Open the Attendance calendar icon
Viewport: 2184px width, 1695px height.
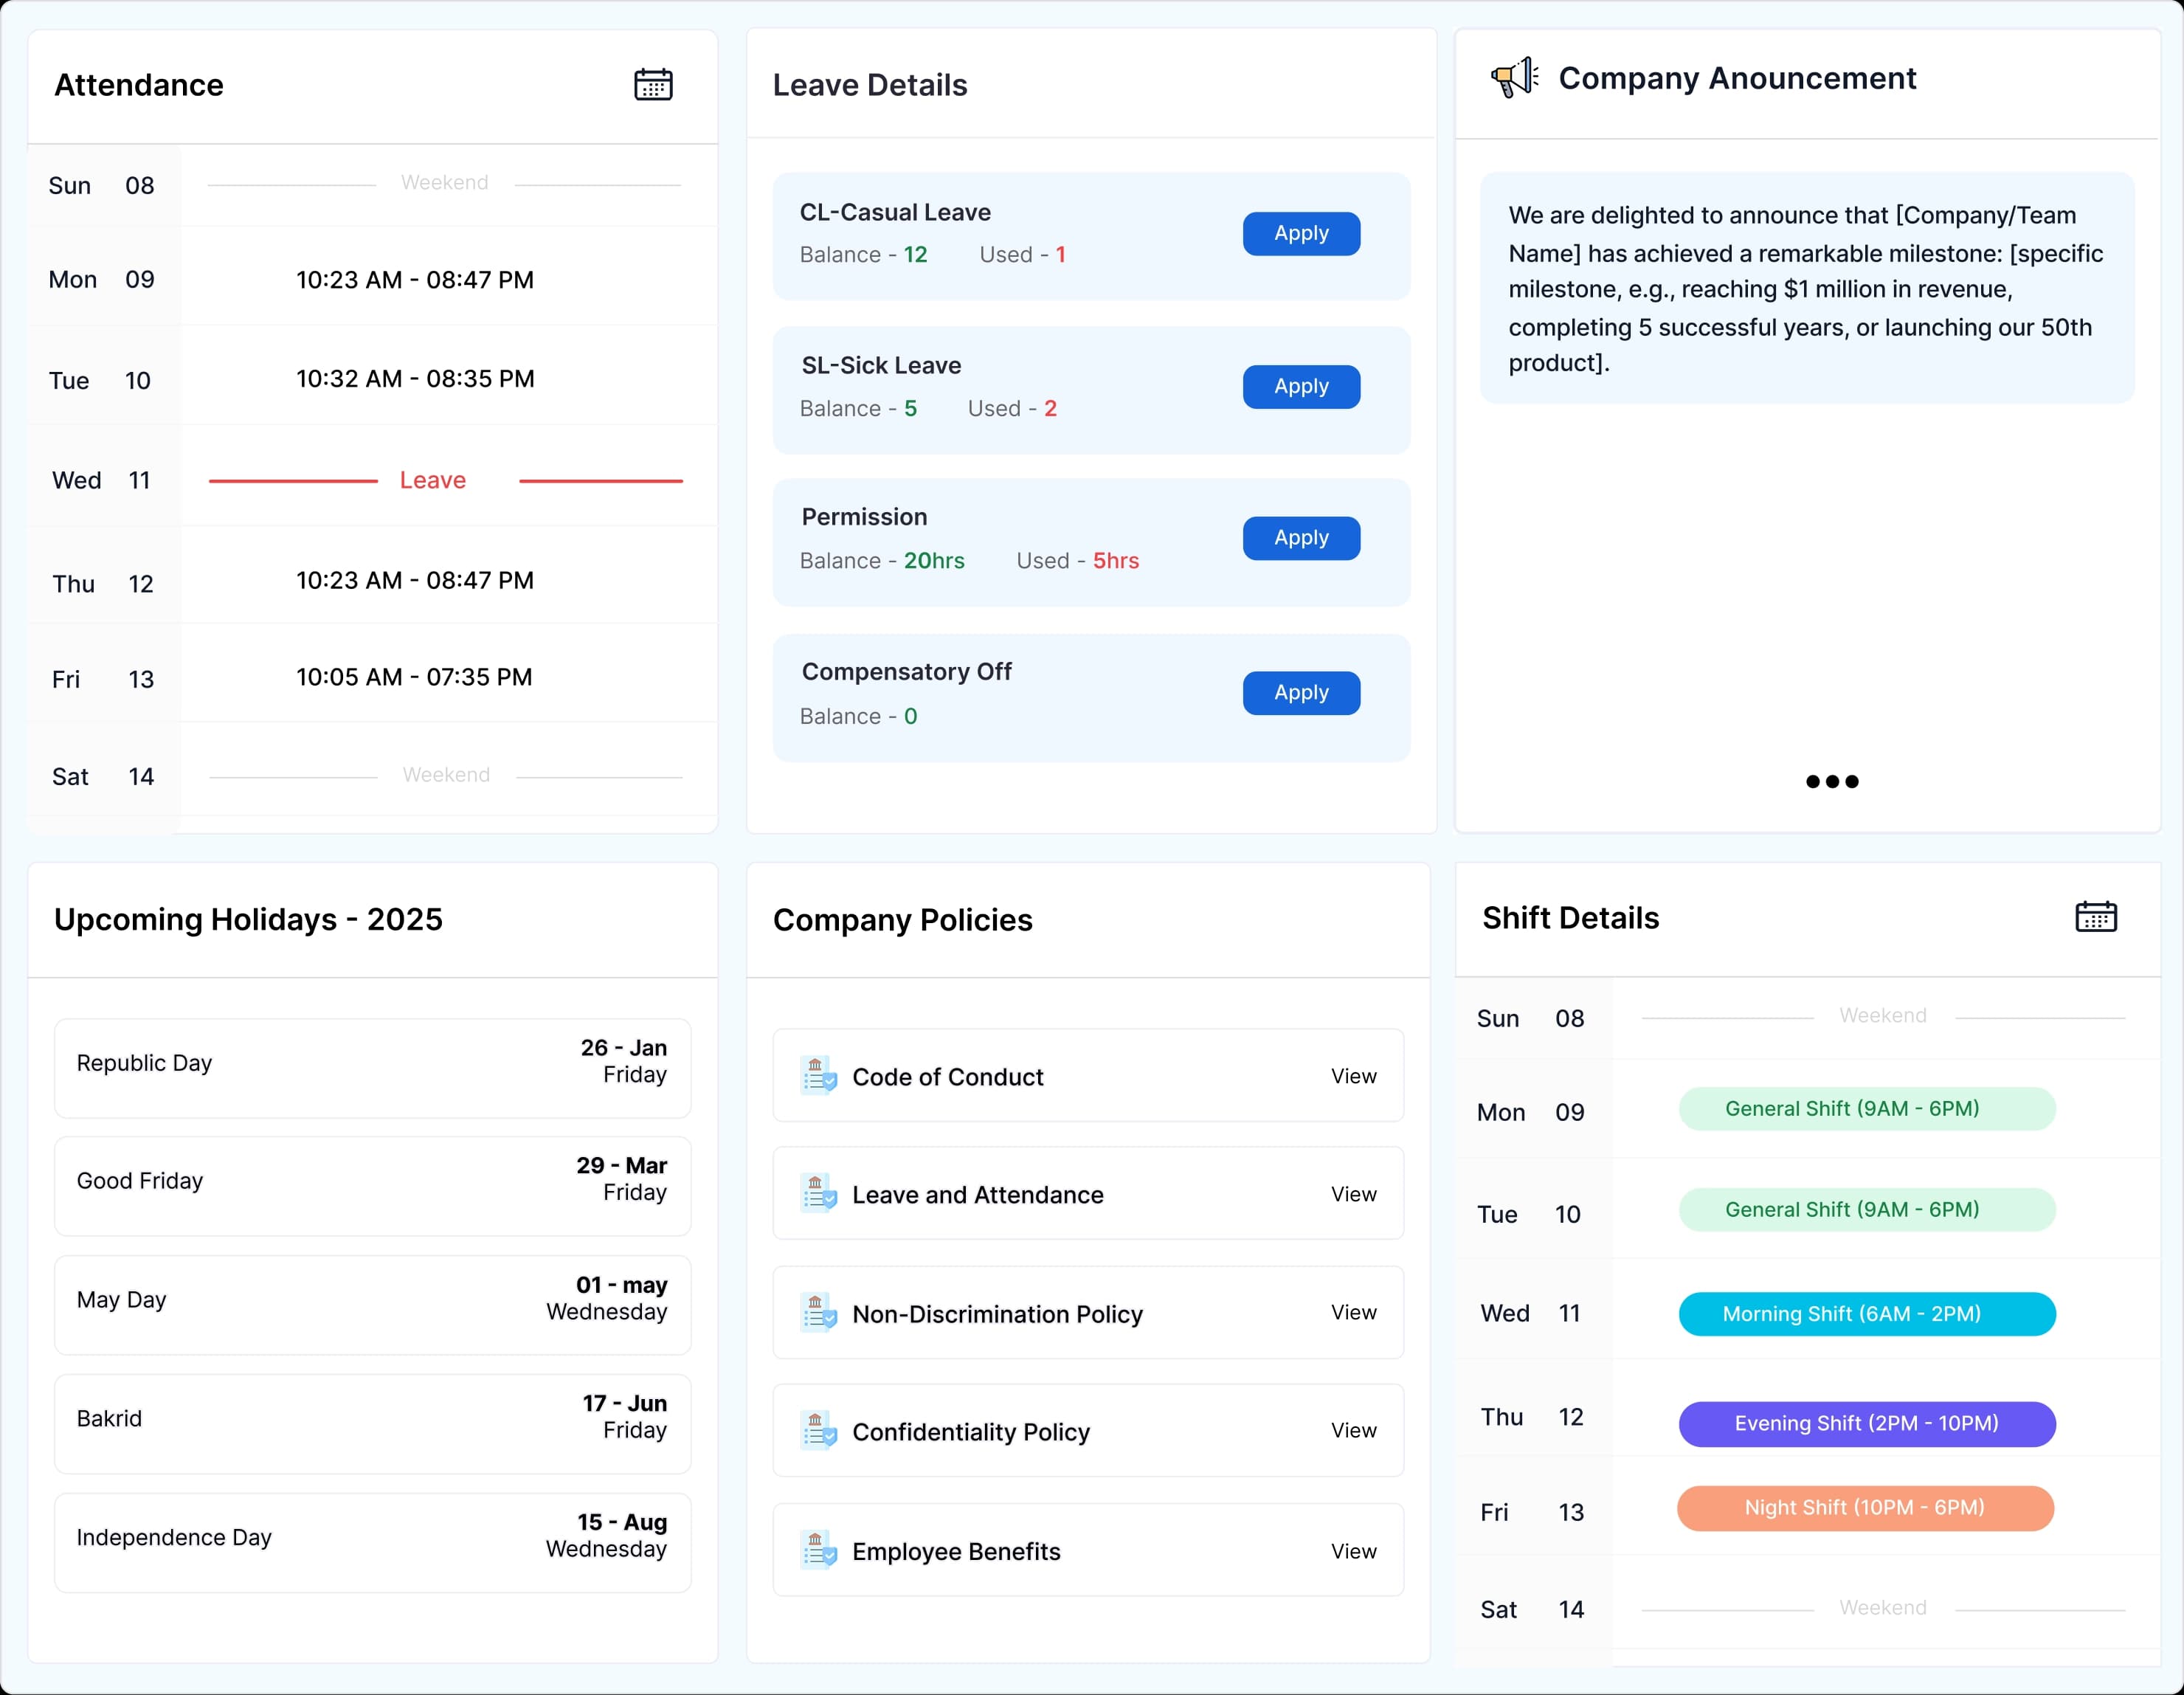(653, 84)
